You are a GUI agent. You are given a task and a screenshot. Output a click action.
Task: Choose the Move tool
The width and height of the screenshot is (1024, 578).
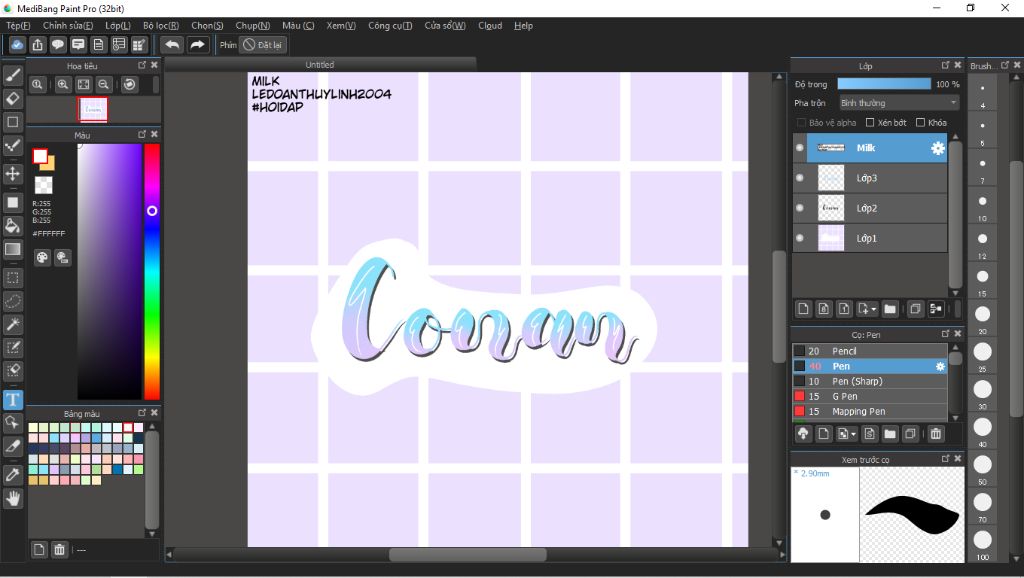pos(12,174)
